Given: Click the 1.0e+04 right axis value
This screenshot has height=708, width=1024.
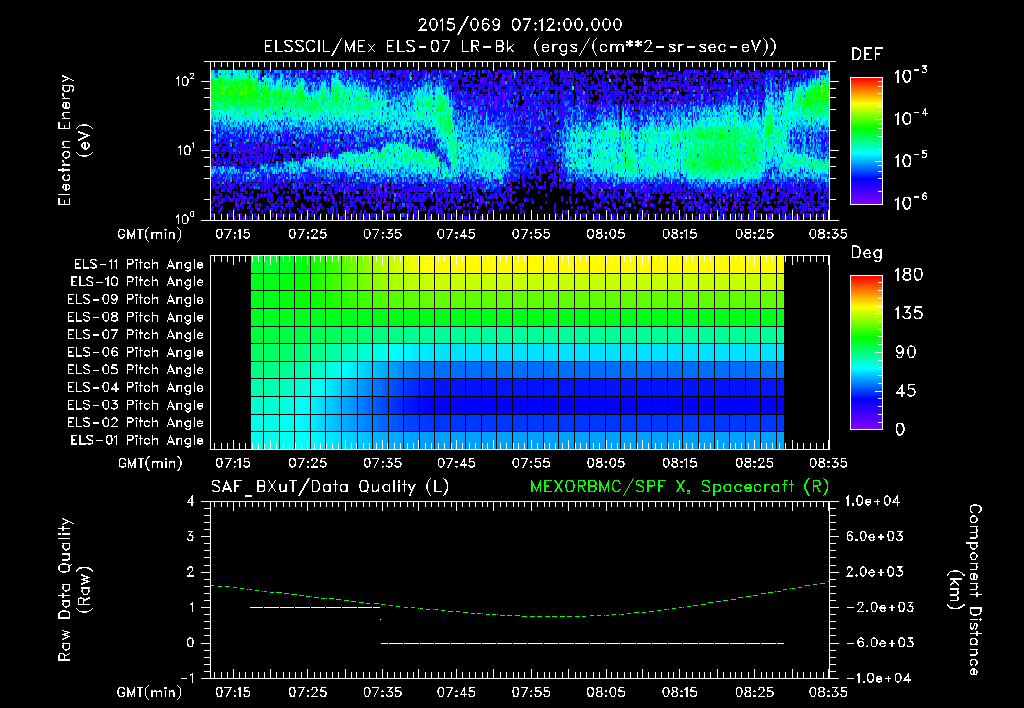Looking at the screenshot, I should 872,501.
